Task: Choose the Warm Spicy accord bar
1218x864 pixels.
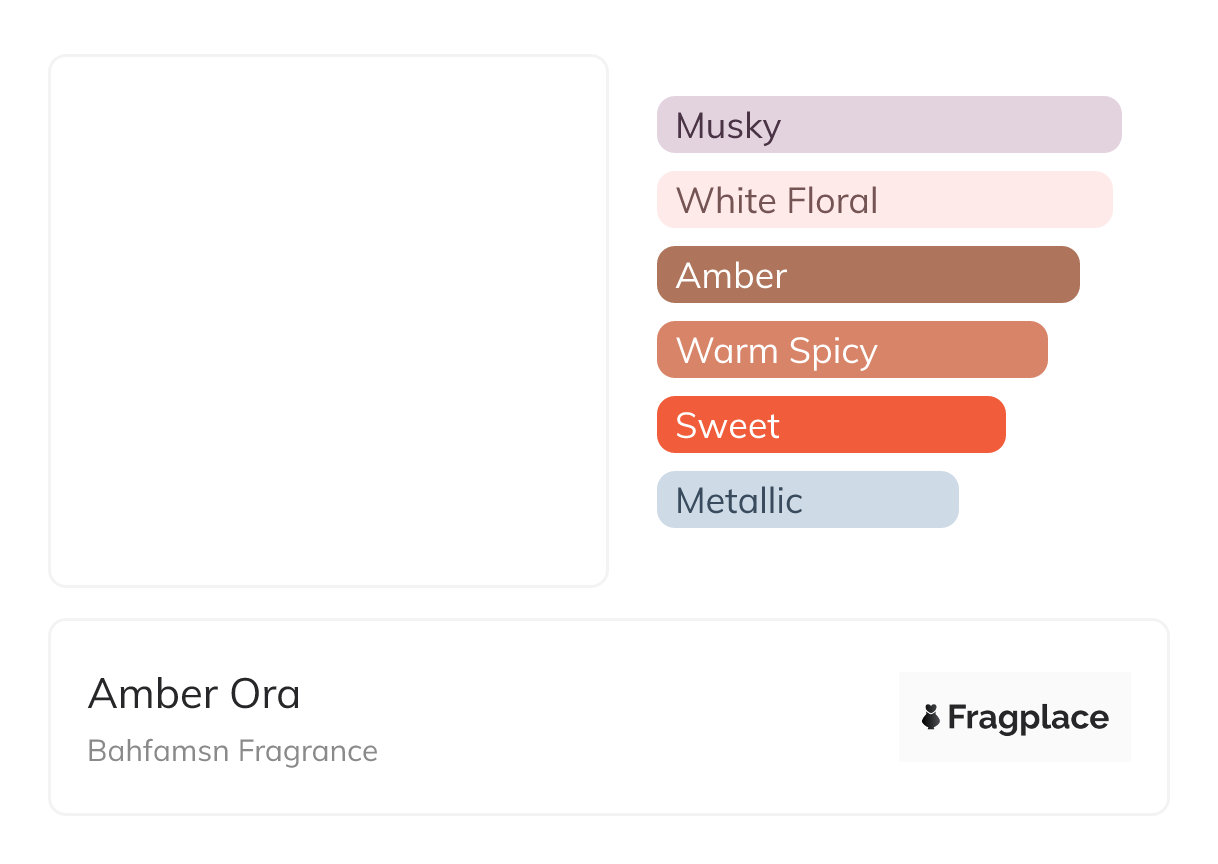Action: point(852,350)
